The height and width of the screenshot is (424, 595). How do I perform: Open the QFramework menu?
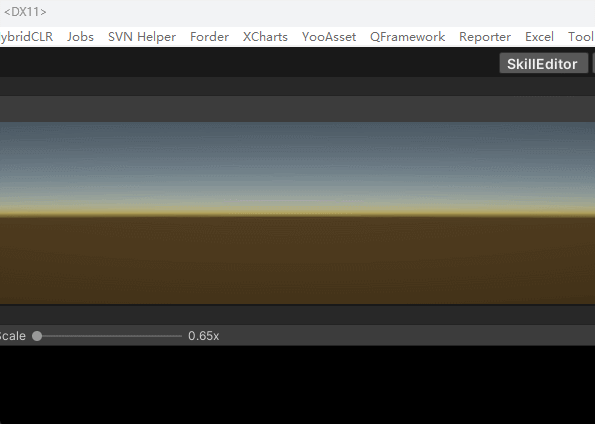408,37
